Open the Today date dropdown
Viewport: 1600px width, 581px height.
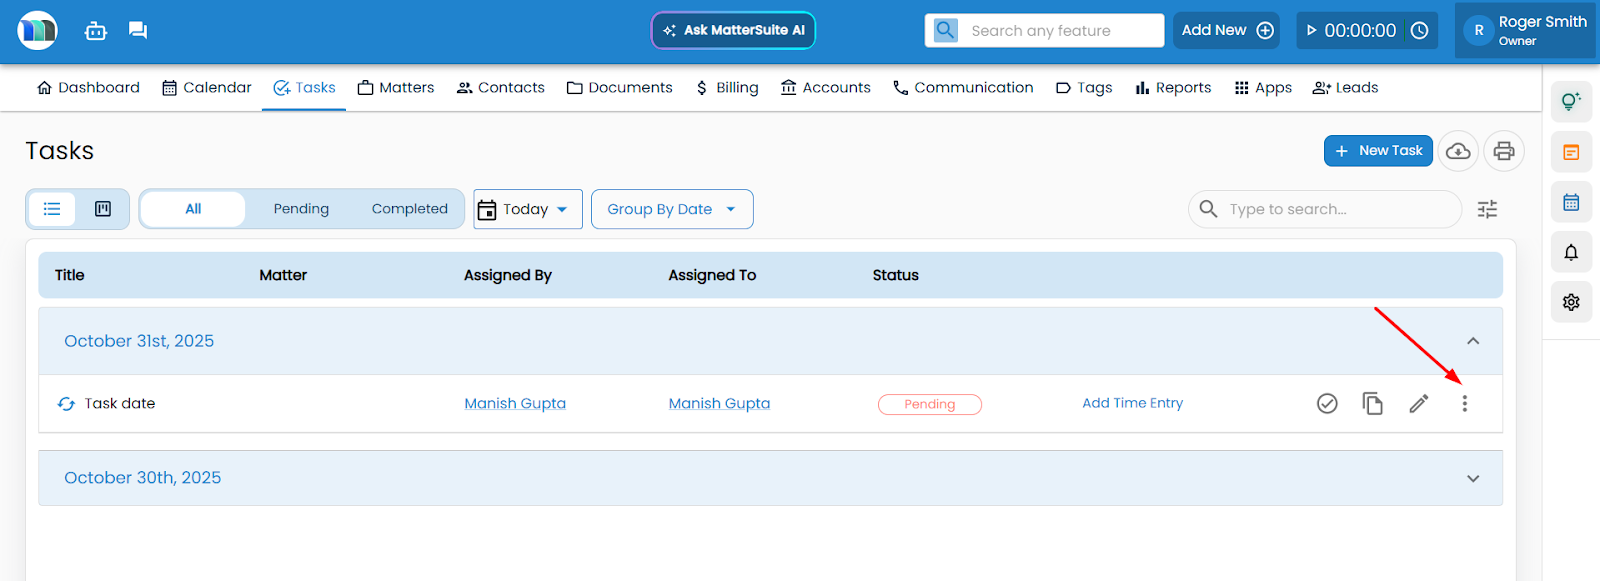pos(527,209)
